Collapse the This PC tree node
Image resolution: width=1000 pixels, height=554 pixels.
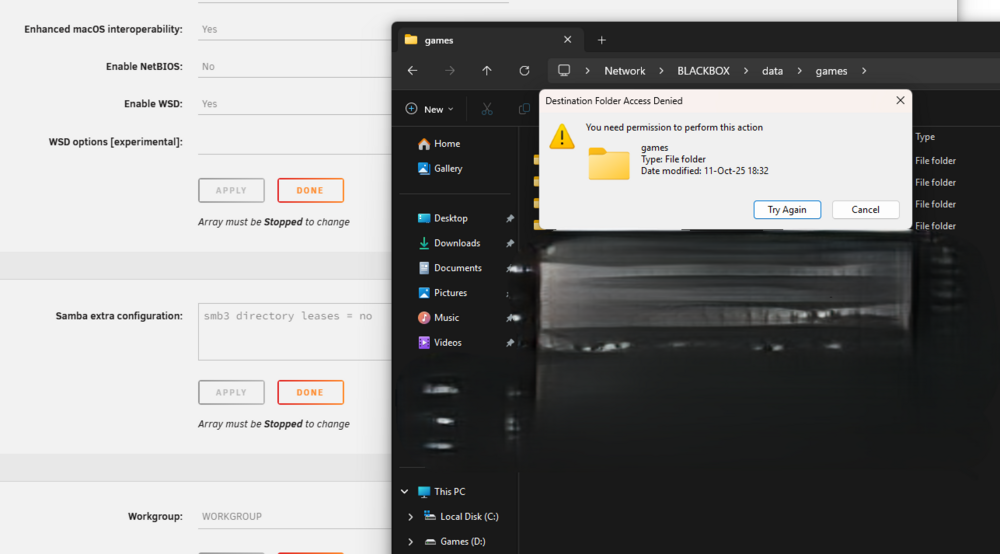coord(404,492)
